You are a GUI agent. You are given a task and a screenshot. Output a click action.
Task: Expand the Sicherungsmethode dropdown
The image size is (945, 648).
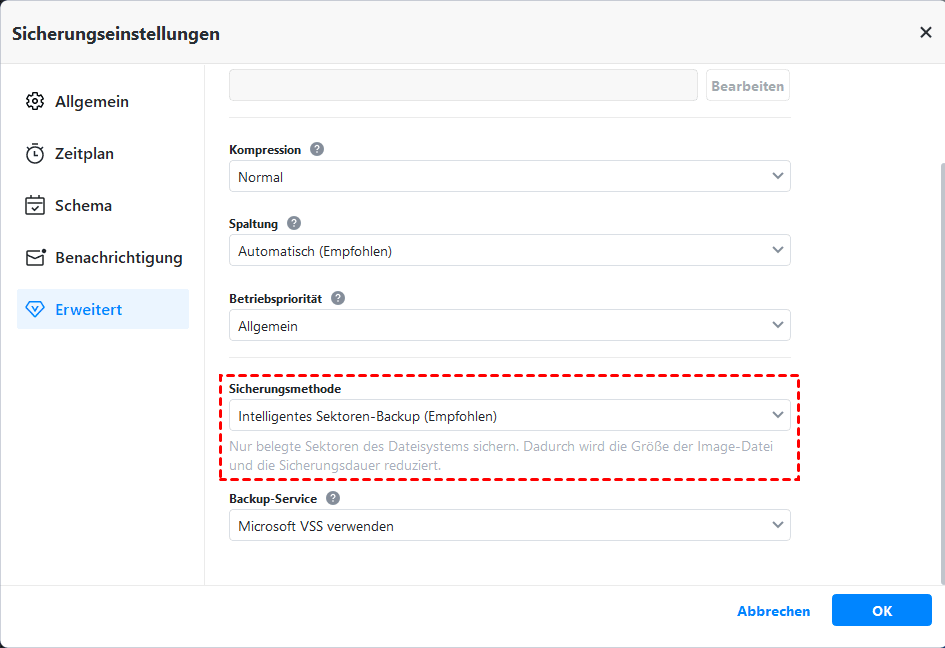[509, 416]
